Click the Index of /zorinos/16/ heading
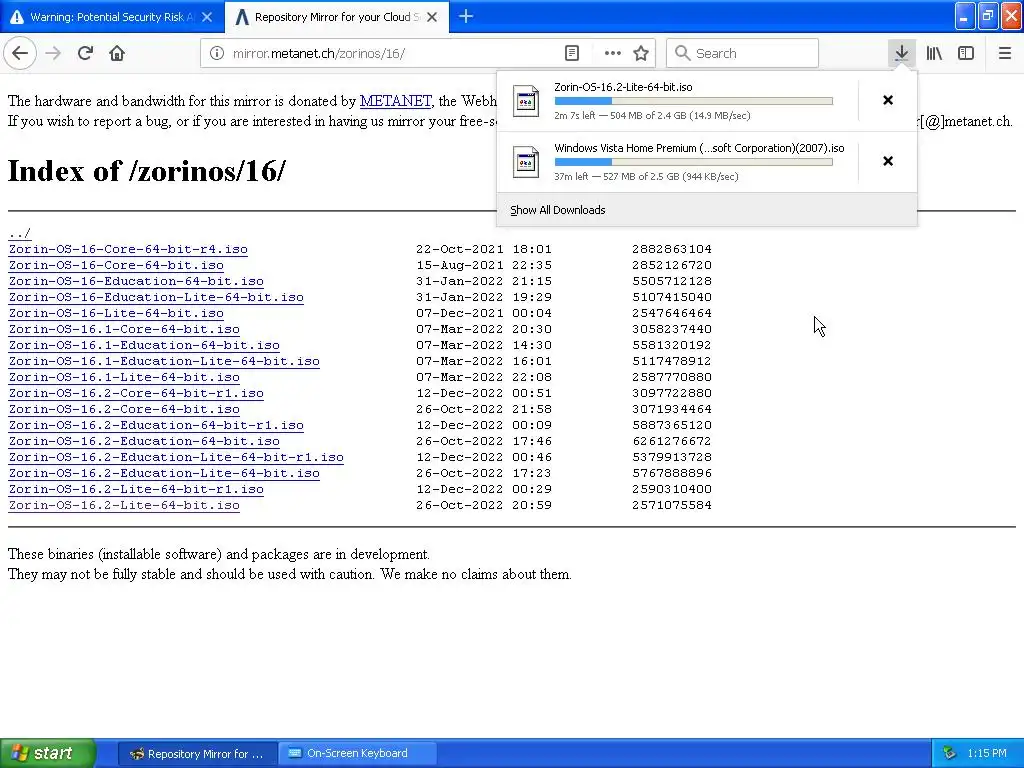The width and height of the screenshot is (1024, 768). click(146, 171)
